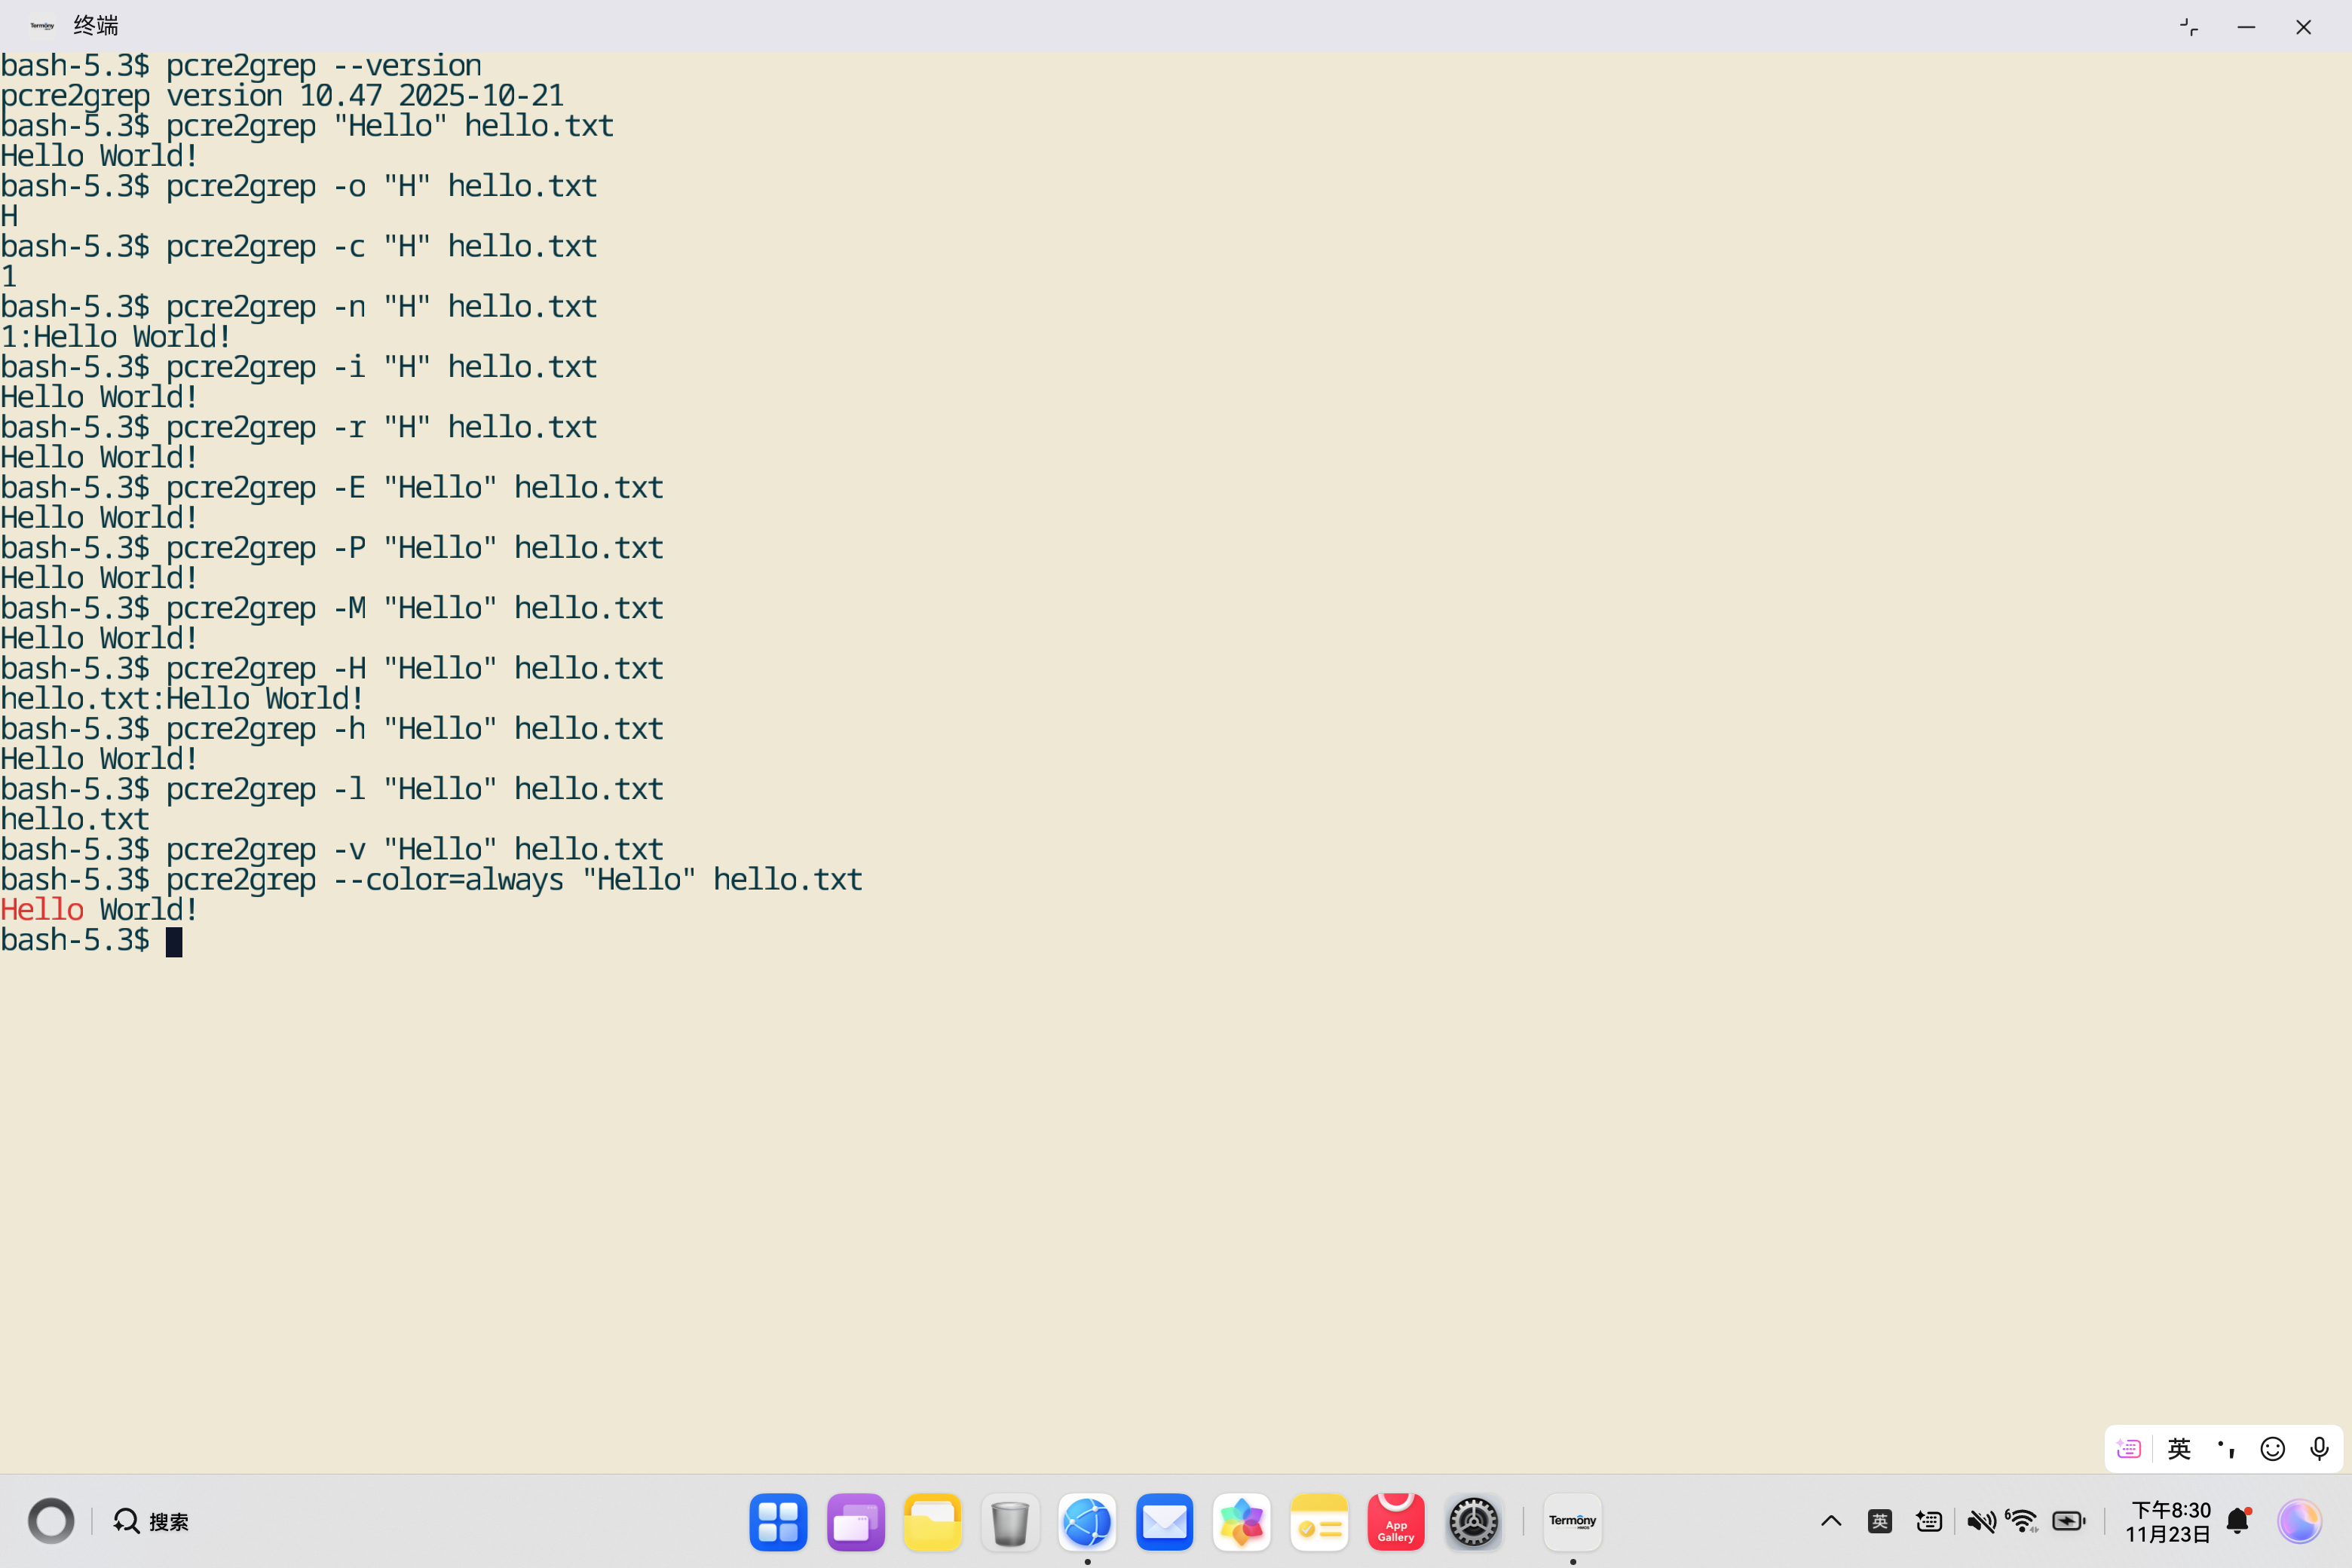This screenshot has width=2352, height=1568.
Task: Expand the hidden tray icons chevron
Action: tap(1831, 1521)
